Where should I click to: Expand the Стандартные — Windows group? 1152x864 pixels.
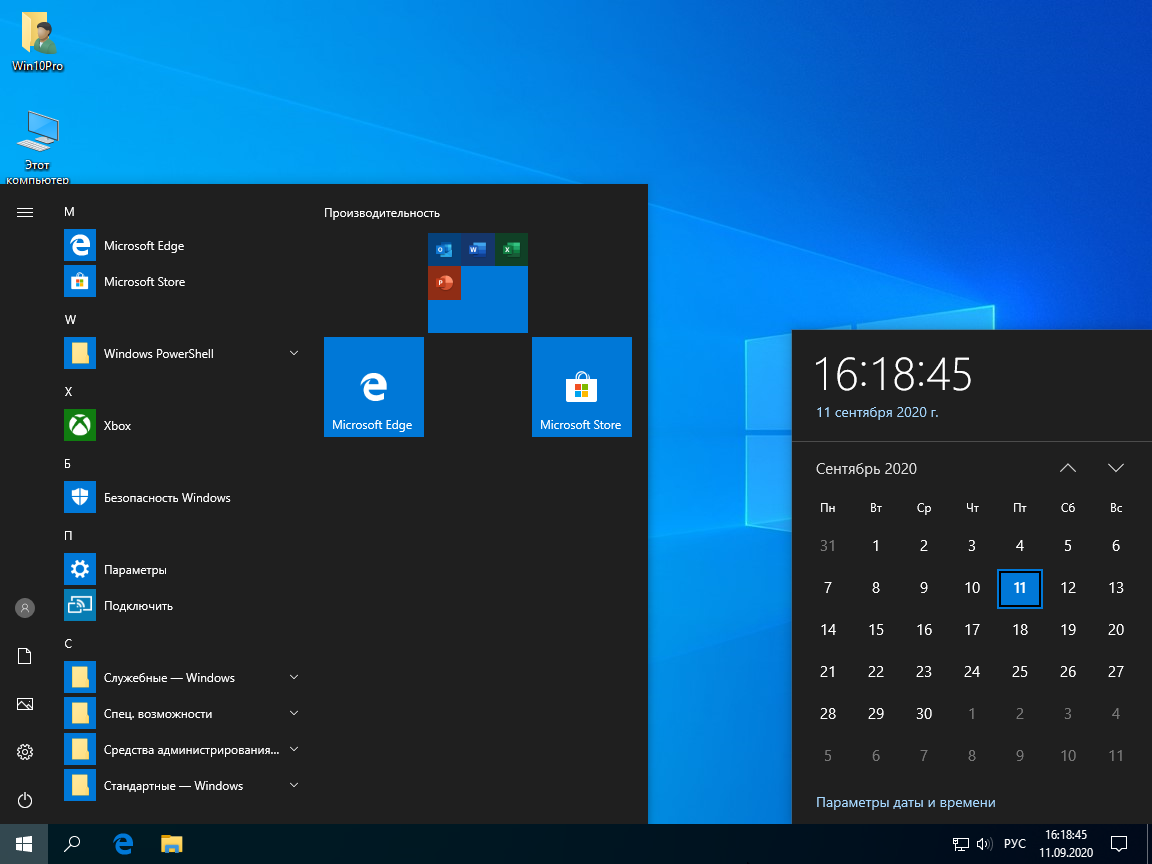293,785
